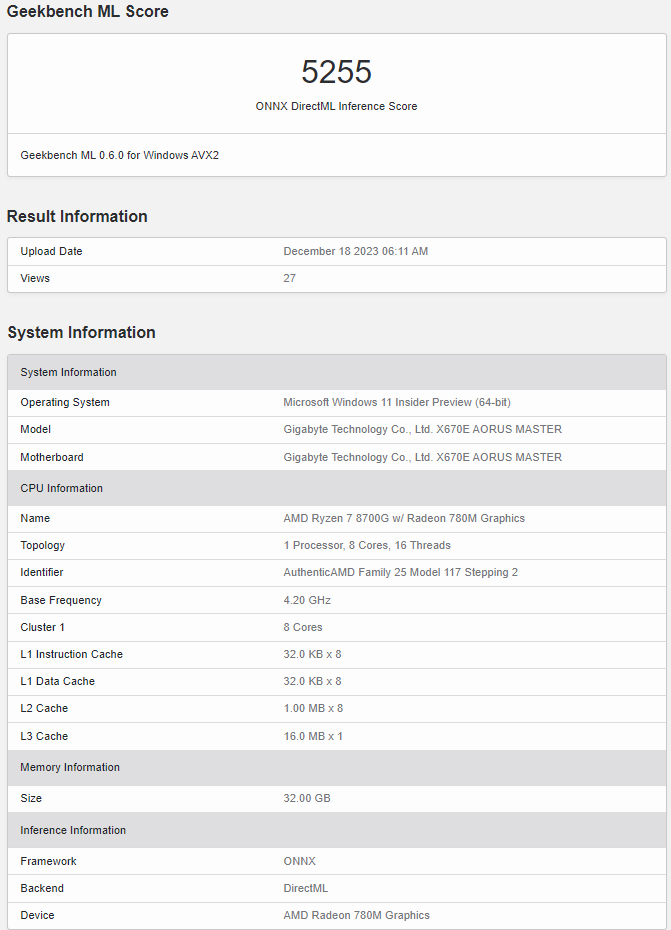This screenshot has height=930, width=671.
Task: Select the L3 Cache label
Action: click(x=44, y=736)
